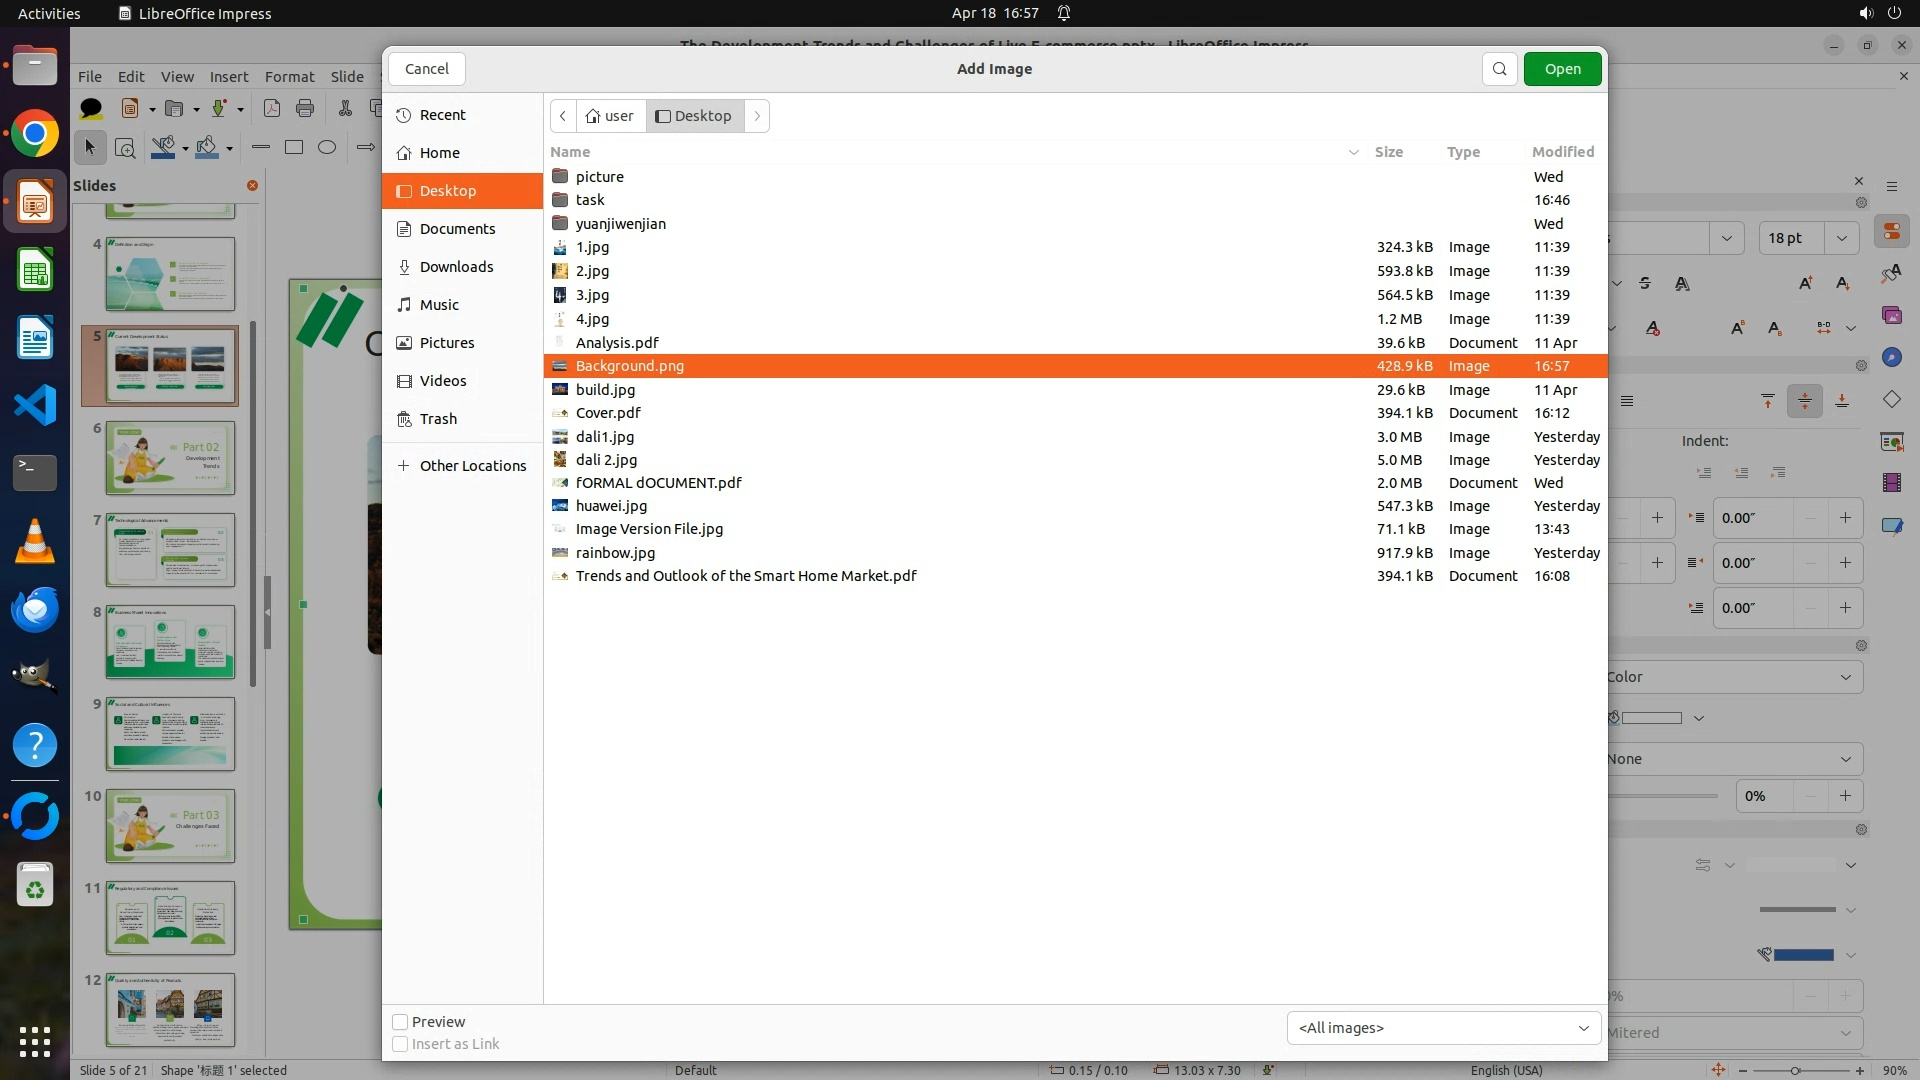Click the search icon in Add Image dialog
The image size is (1920, 1080).
coord(1499,69)
